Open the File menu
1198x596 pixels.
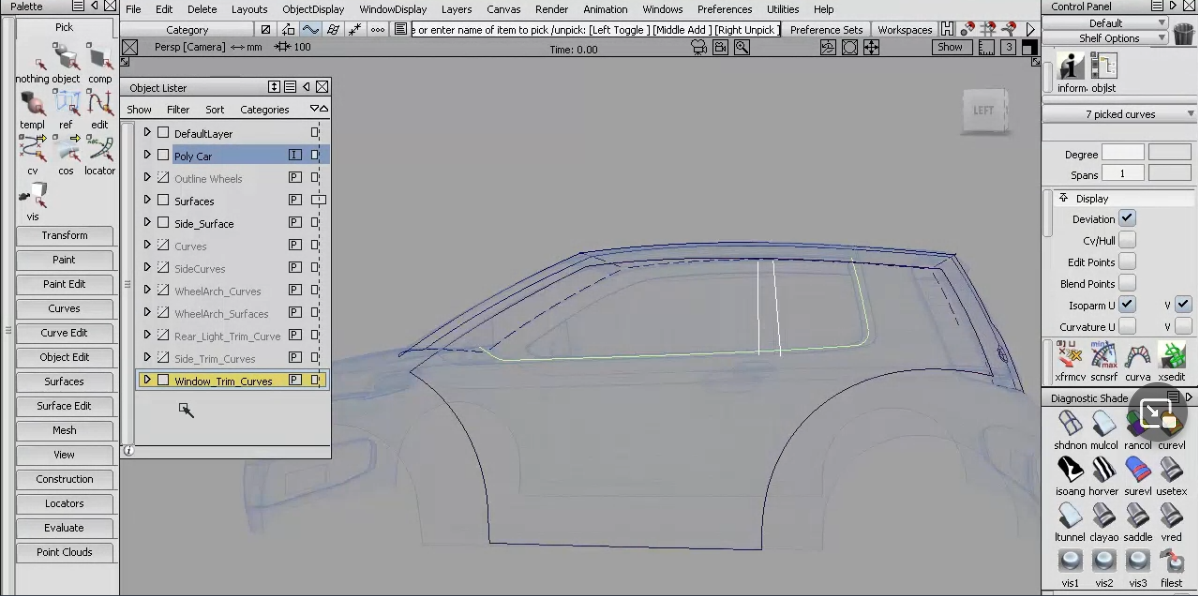pos(133,9)
